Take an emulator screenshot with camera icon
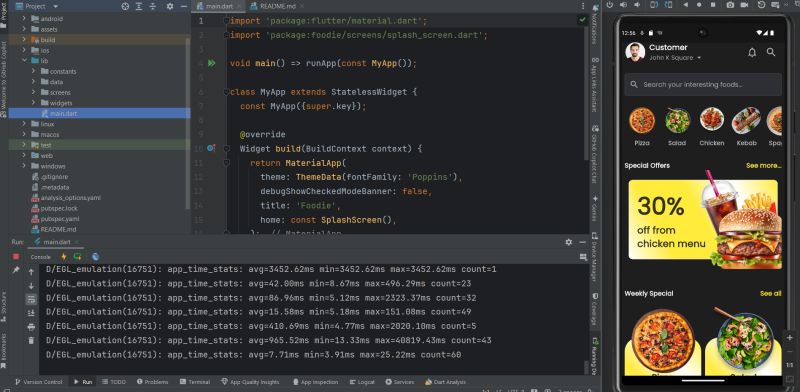The height and width of the screenshot is (392, 800). pyautogui.click(x=731, y=5)
